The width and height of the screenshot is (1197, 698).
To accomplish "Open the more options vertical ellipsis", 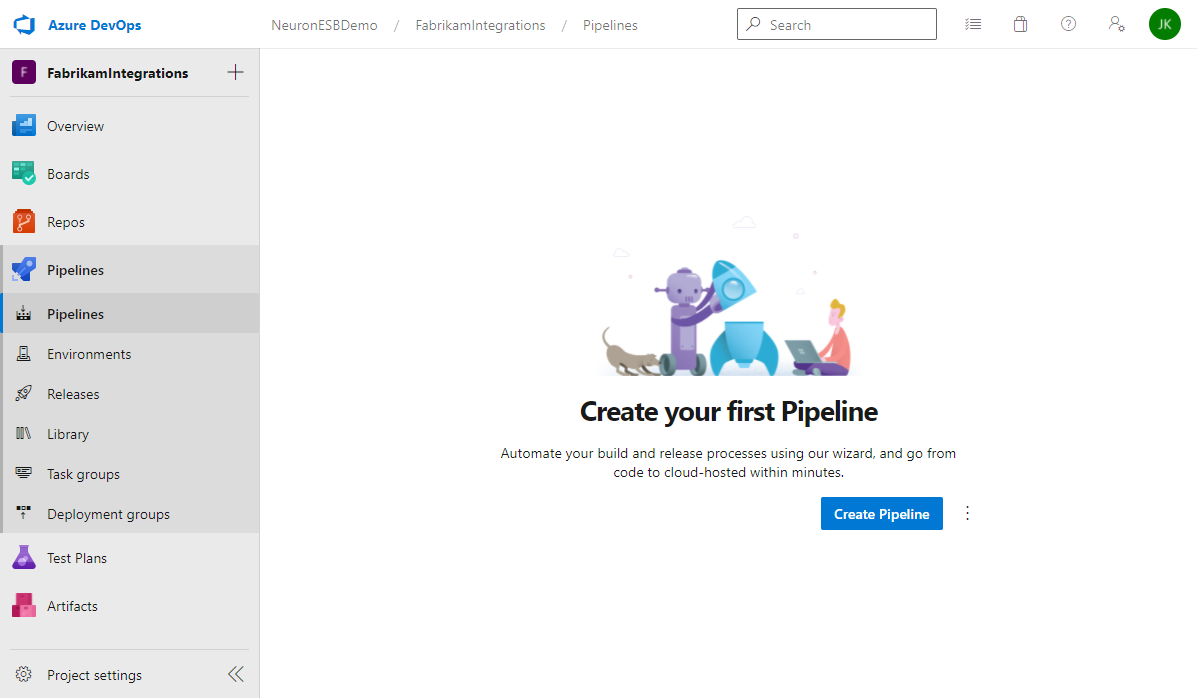I will click(x=967, y=513).
